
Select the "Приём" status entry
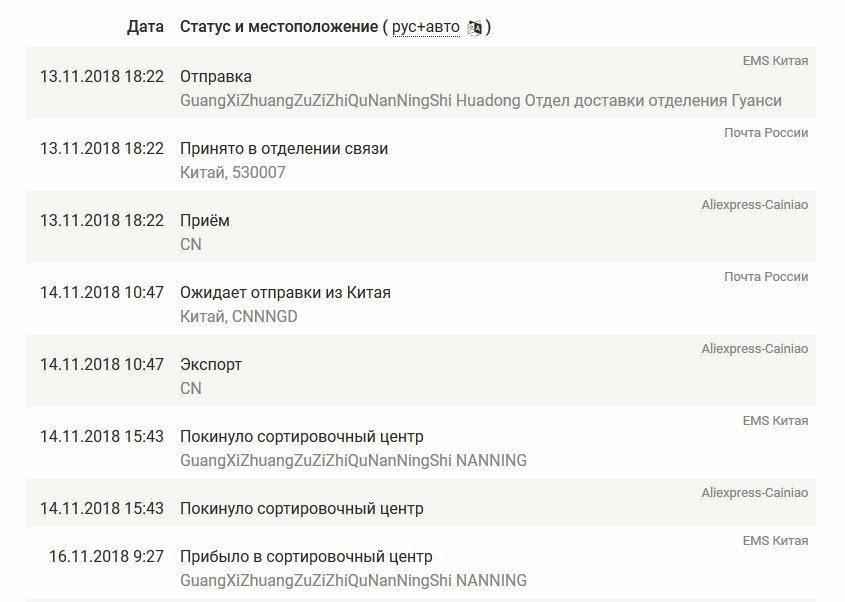coord(205,221)
